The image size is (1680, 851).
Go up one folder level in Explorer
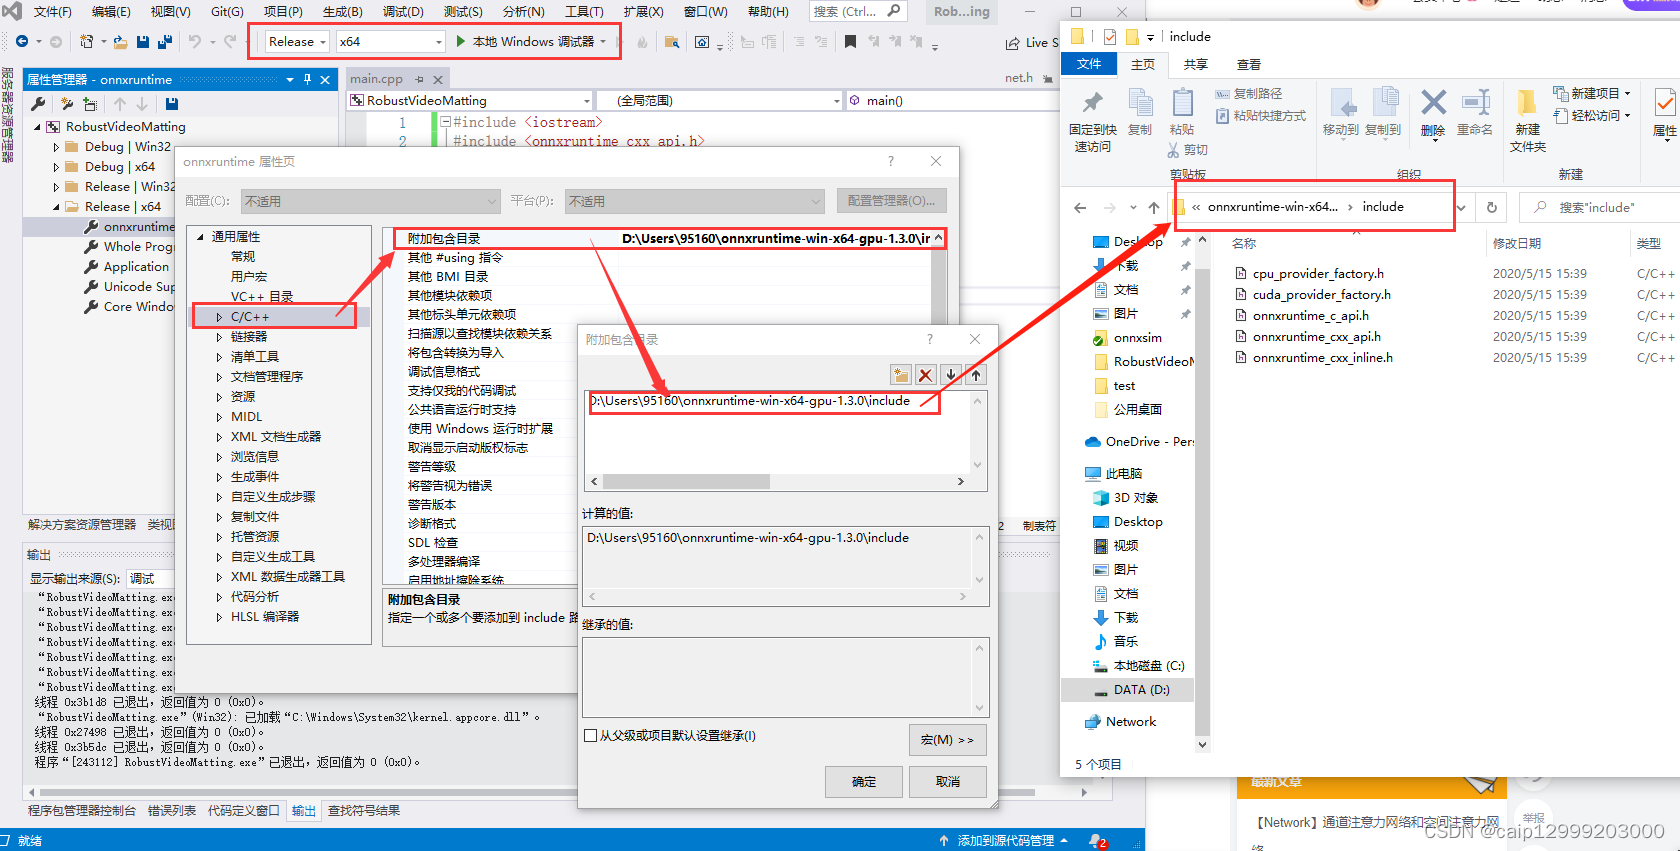click(x=1154, y=207)
